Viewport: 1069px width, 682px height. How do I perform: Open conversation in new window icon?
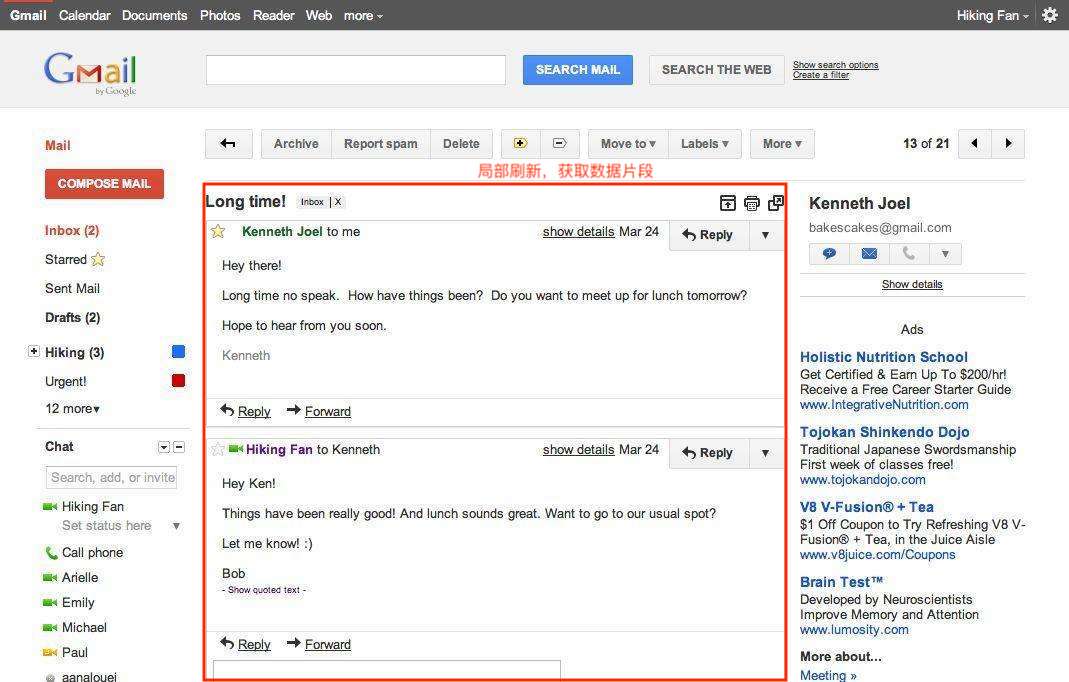[x=776, y=203]
